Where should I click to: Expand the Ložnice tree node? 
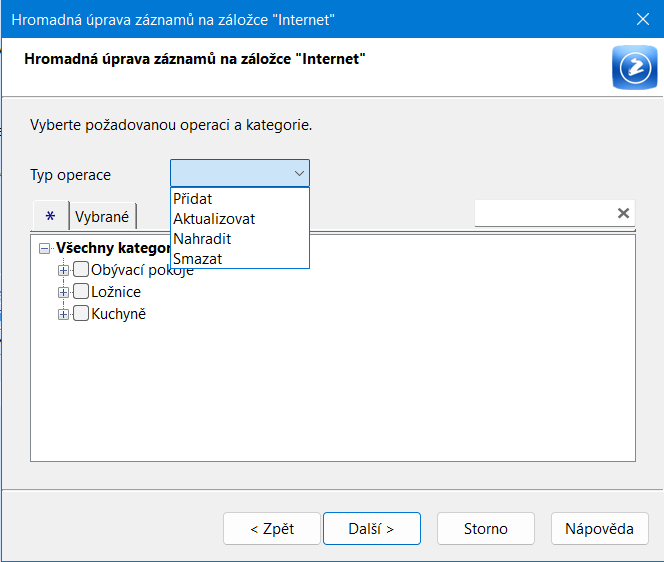click(64, 292)
